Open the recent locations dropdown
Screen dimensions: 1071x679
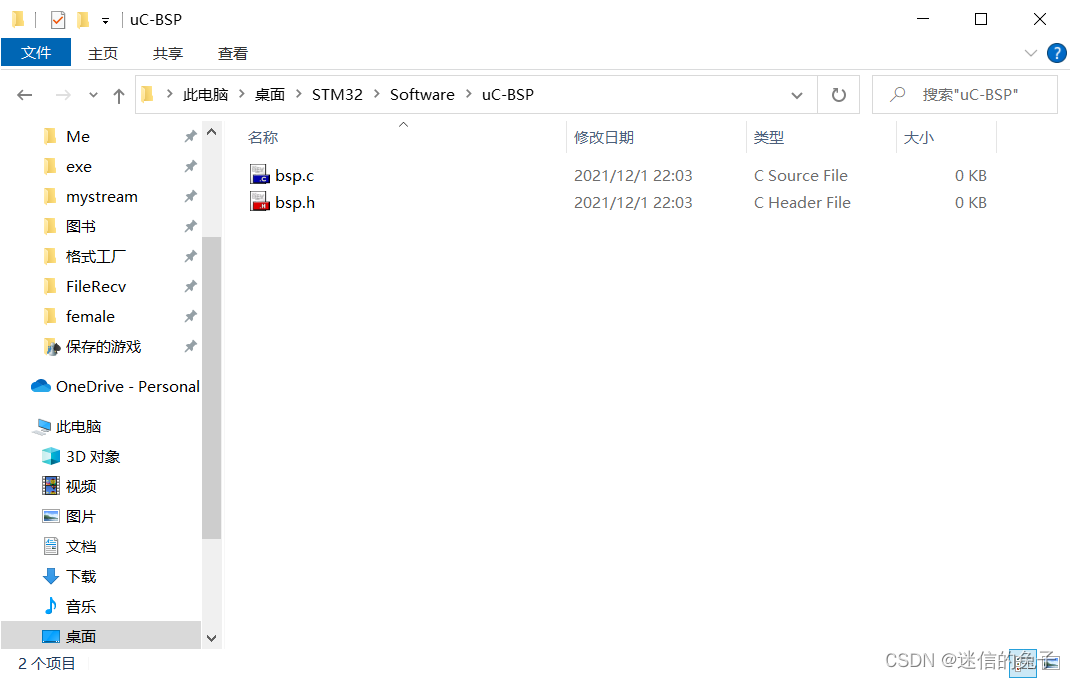pos(93,95)
